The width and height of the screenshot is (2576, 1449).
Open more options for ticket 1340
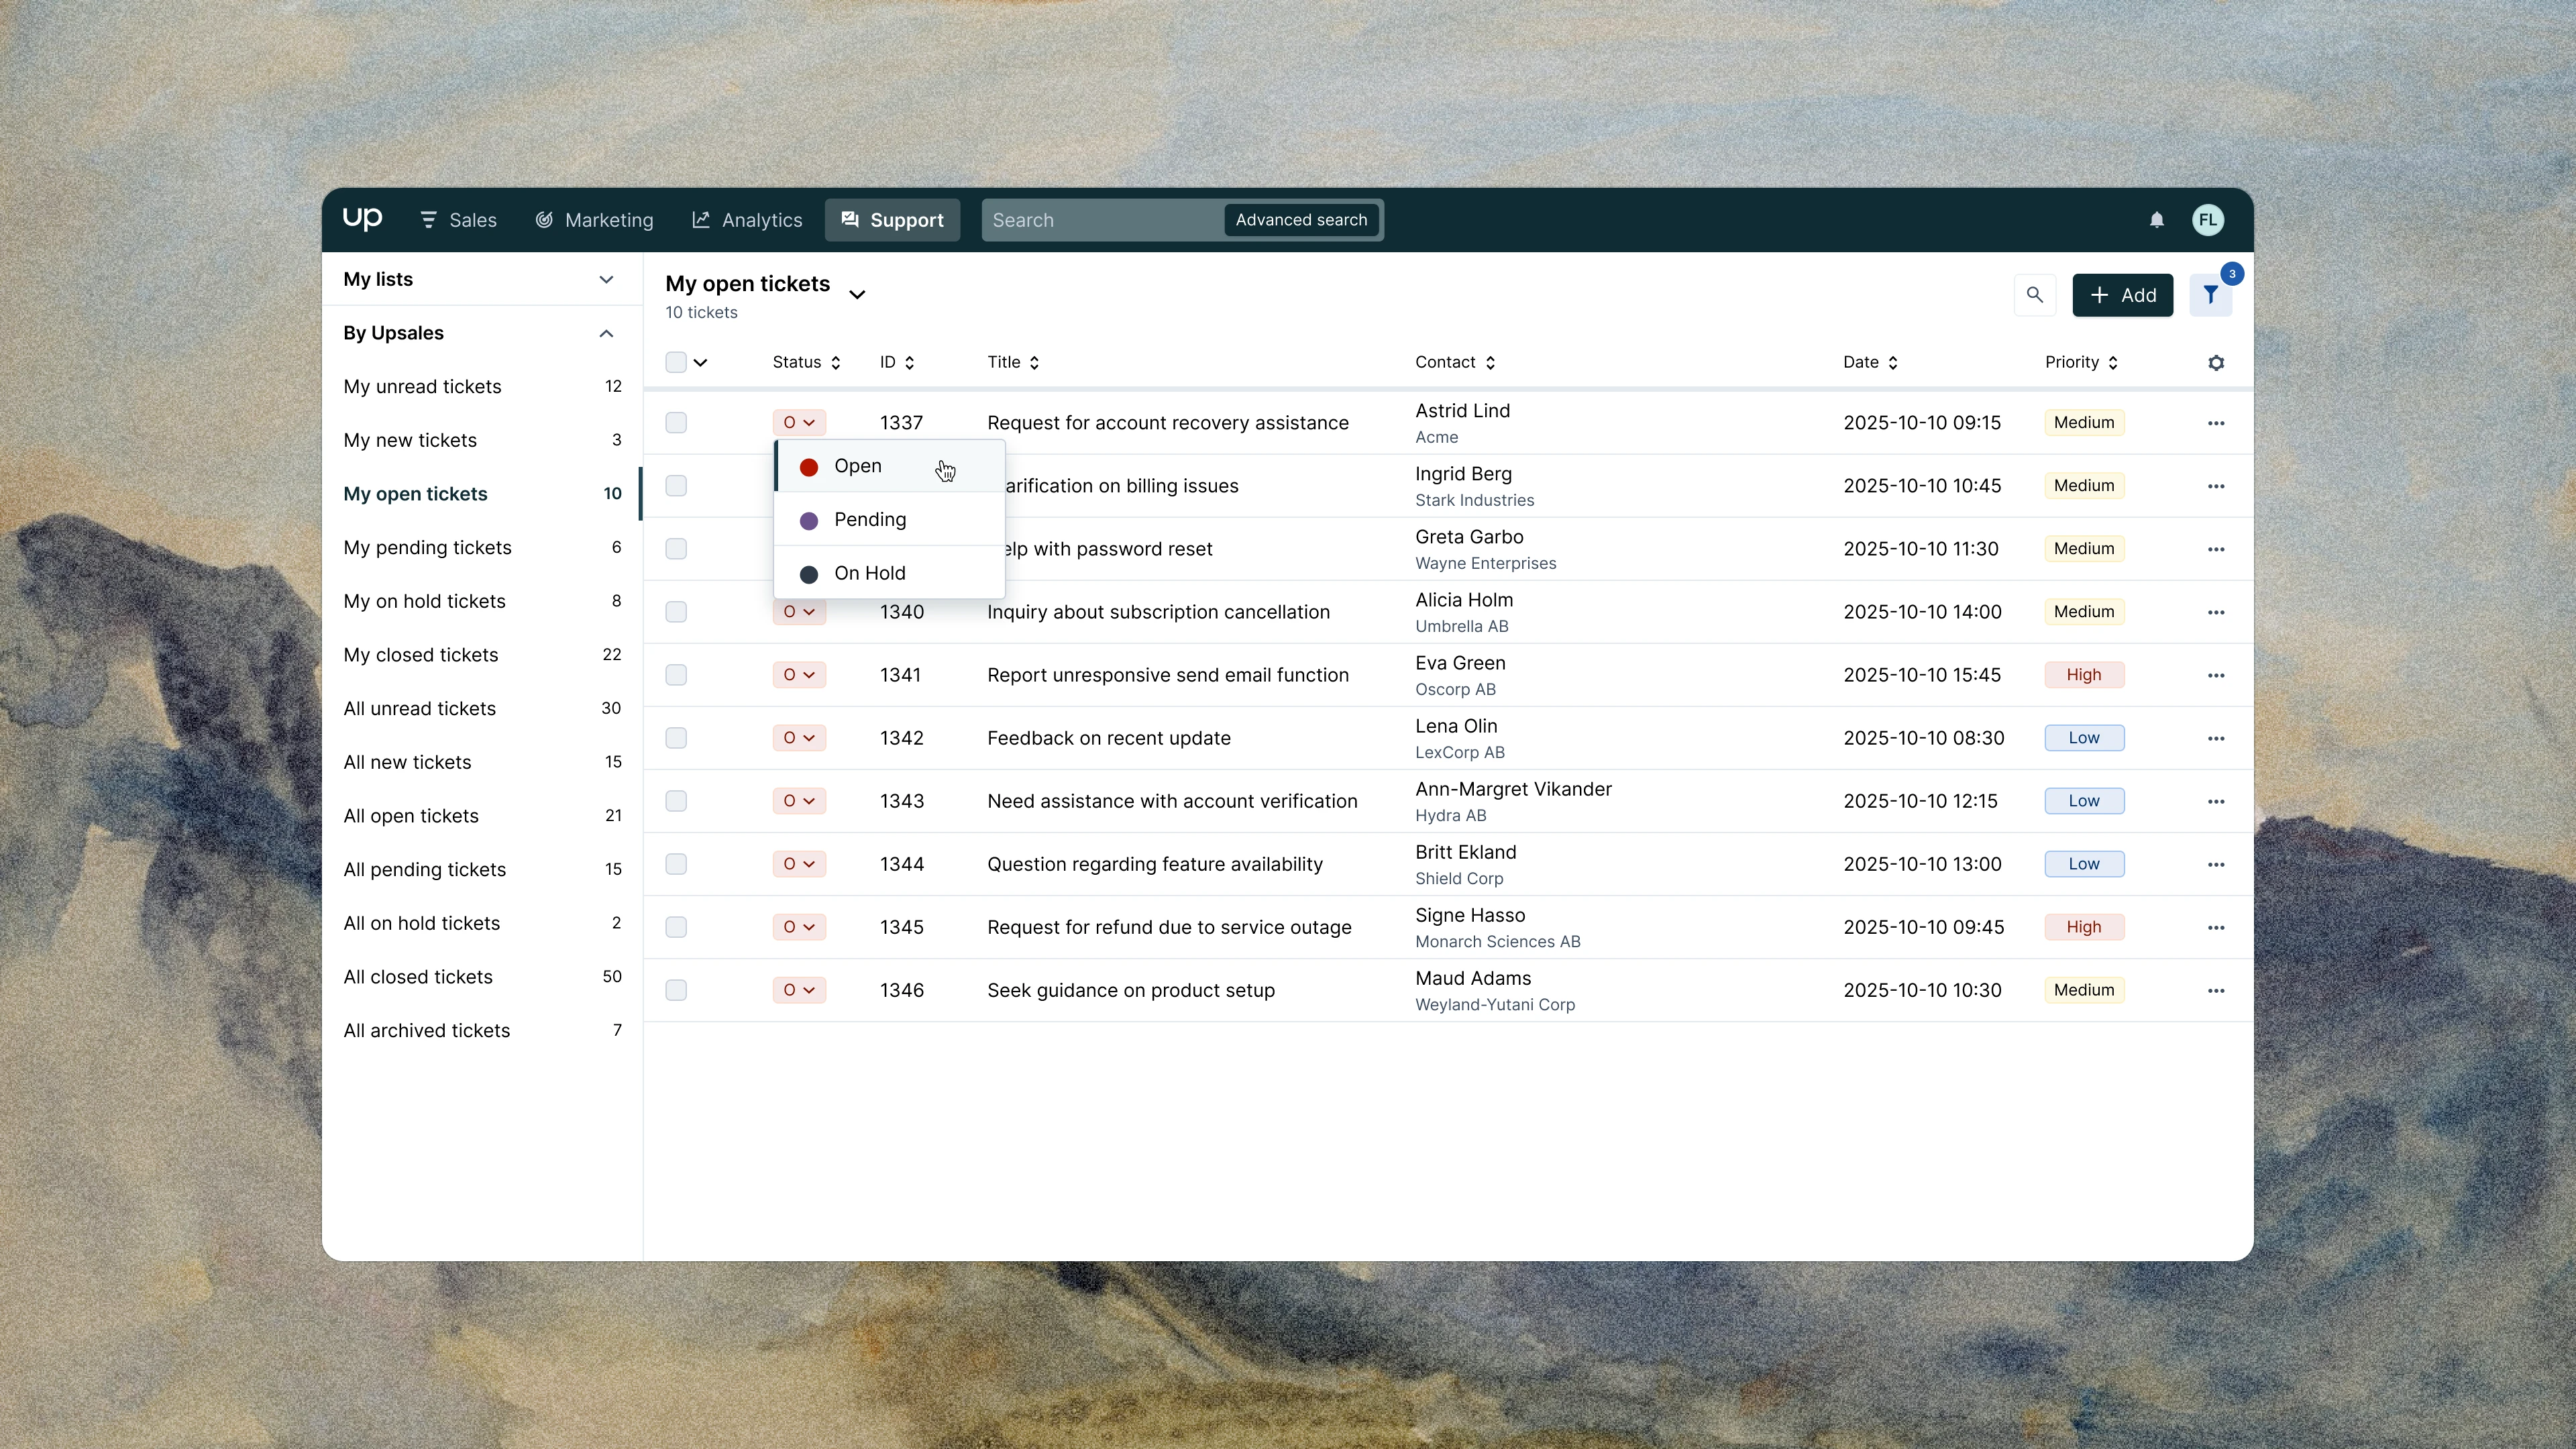pos(2216,612)
